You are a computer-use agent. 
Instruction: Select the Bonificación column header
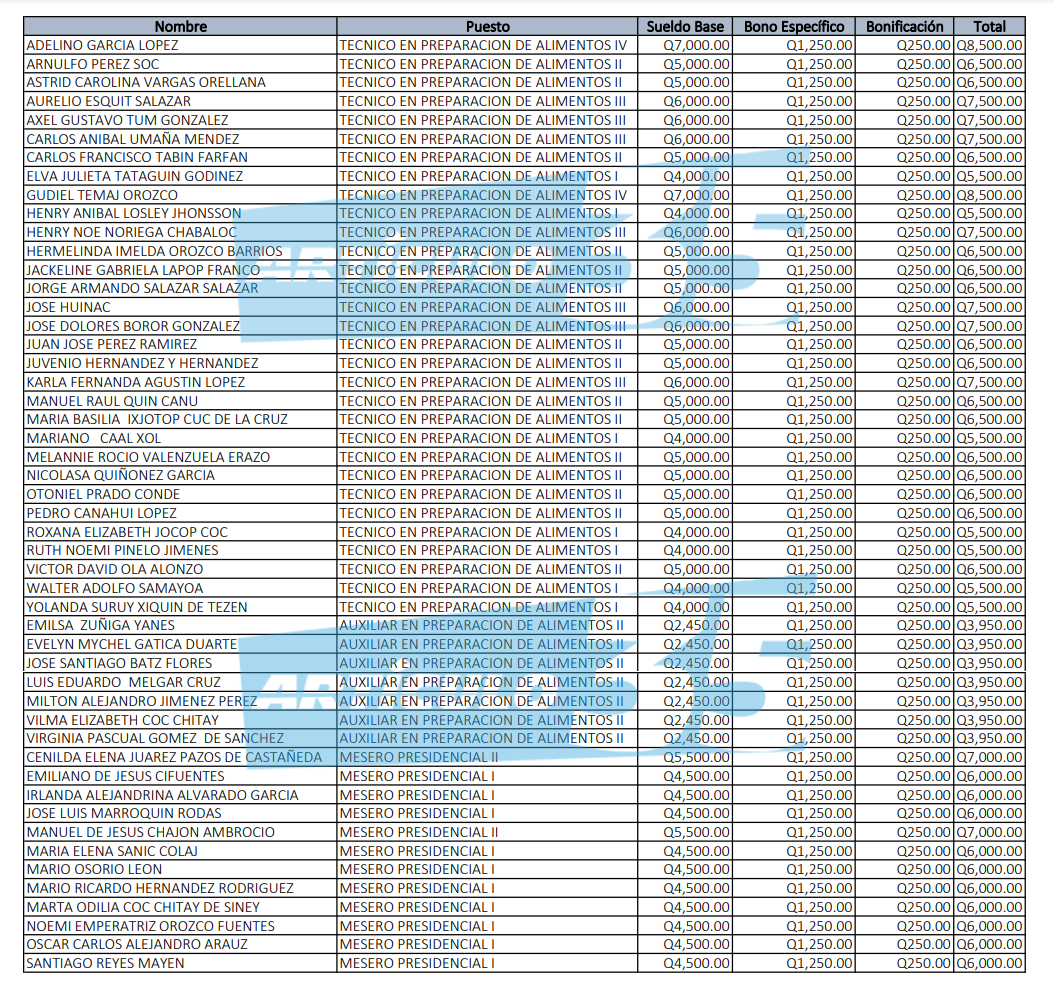point(904,27)
